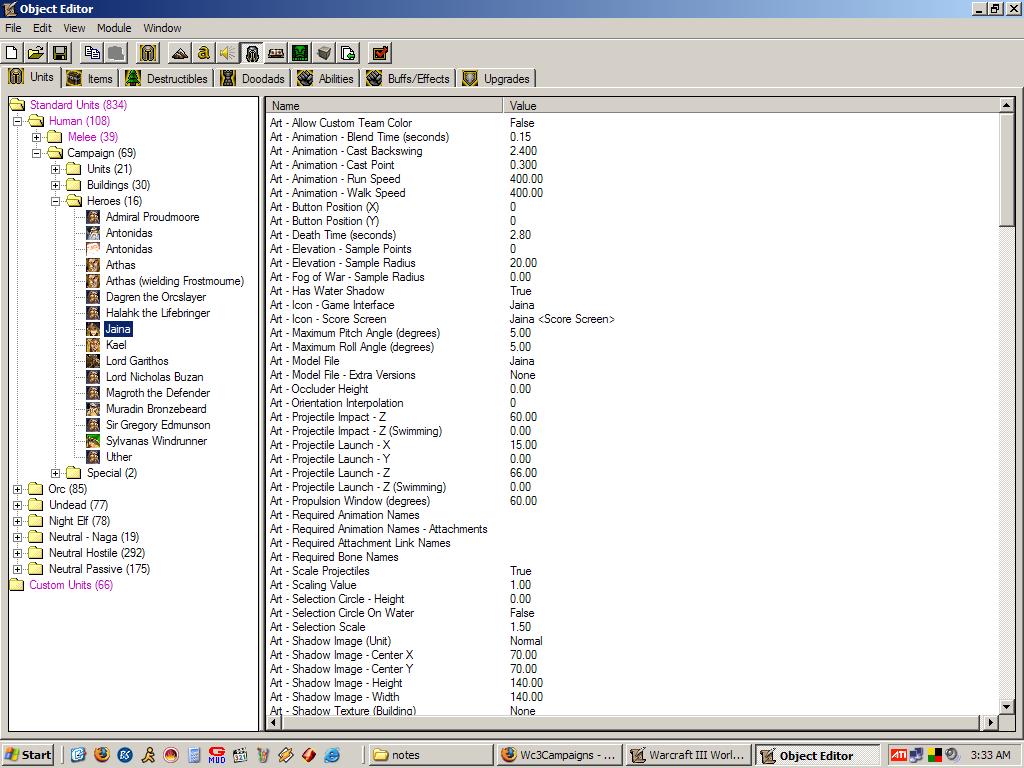This screenshot has height=768, width=1024.
Task: Save the map using the floppy disk icon
Action: (x=60, y=53)
